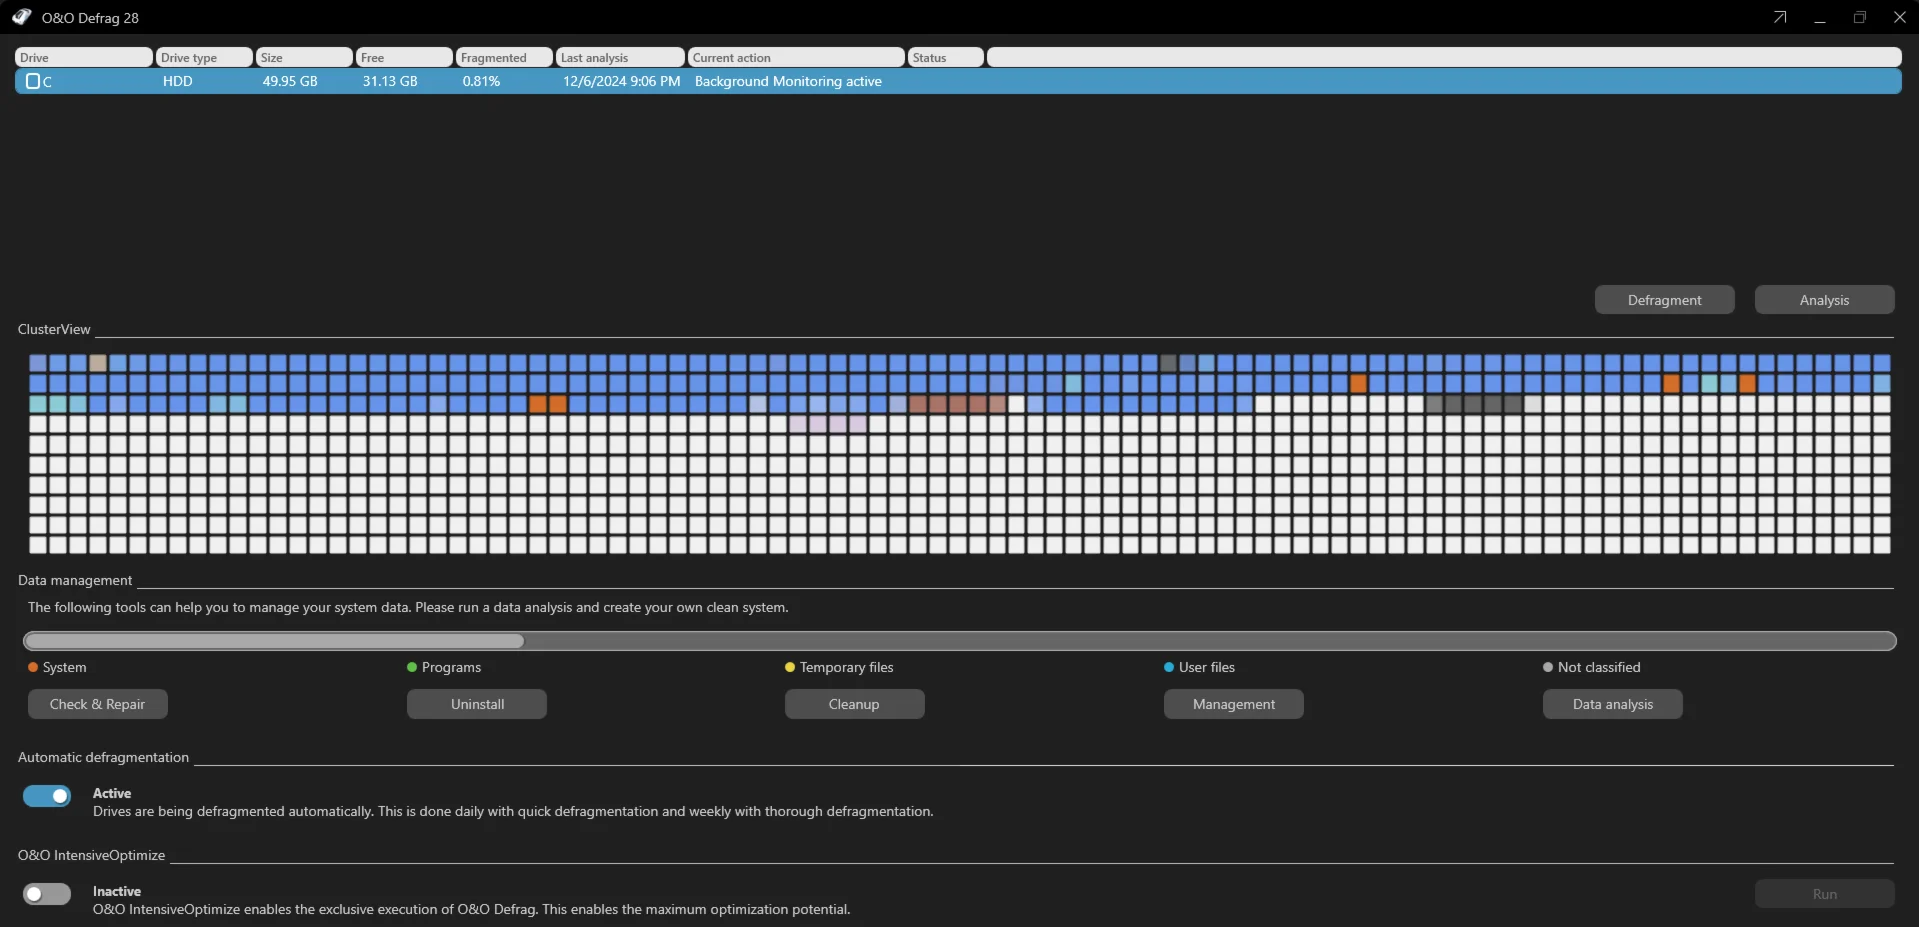The width and height of the screenshot is (1919, 927).
Task: Click the drive C icon in the list
Action: click(x=33, y=81)
